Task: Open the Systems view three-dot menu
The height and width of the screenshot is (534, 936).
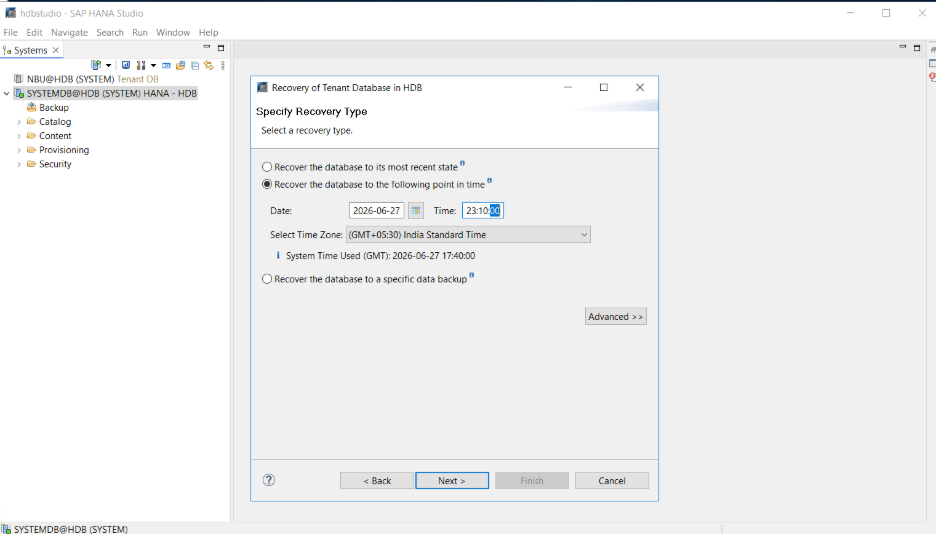Action: tap(223, 65)
